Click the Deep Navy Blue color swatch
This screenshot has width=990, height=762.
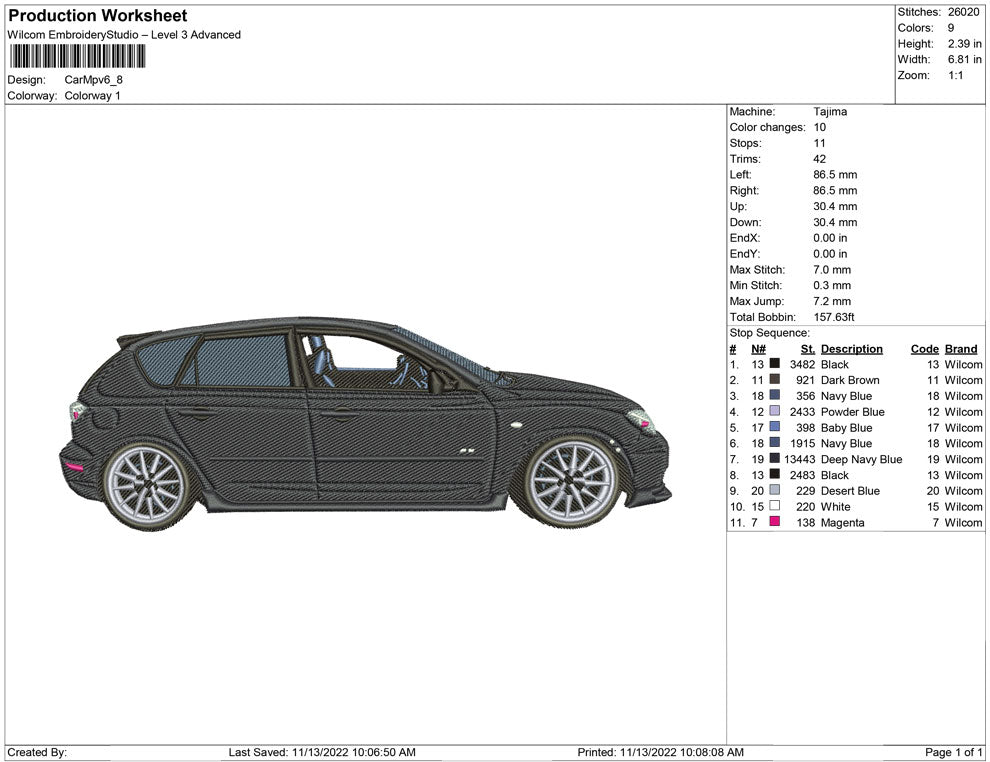click(x=774, y=459)
